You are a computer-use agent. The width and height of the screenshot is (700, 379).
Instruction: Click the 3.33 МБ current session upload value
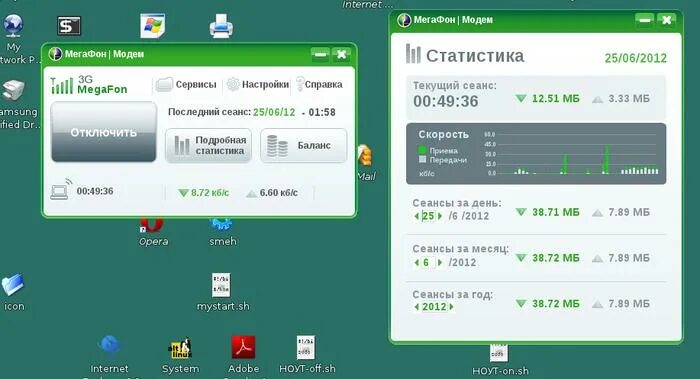[x=629, y=99]
